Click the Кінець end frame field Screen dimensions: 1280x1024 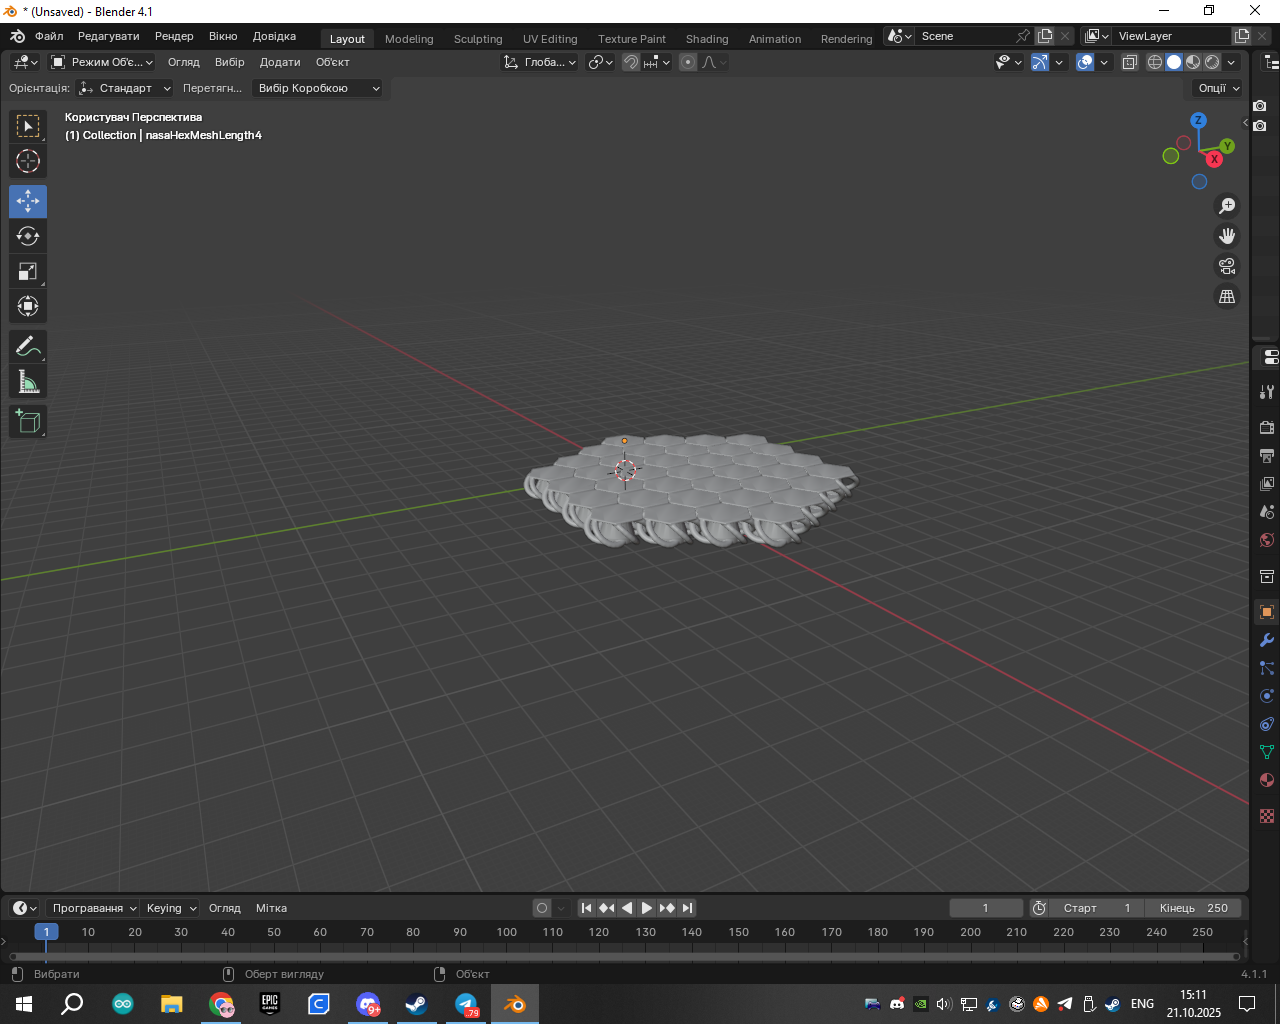[x=1194, y=908]
